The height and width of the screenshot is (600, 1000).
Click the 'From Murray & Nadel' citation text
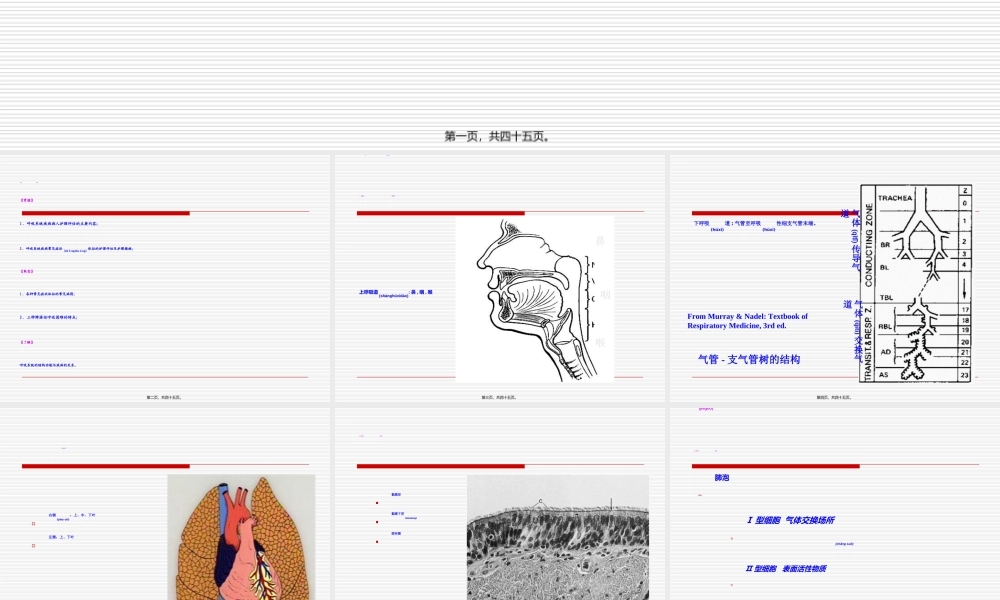pyautogui.click(x=748, y=321)
